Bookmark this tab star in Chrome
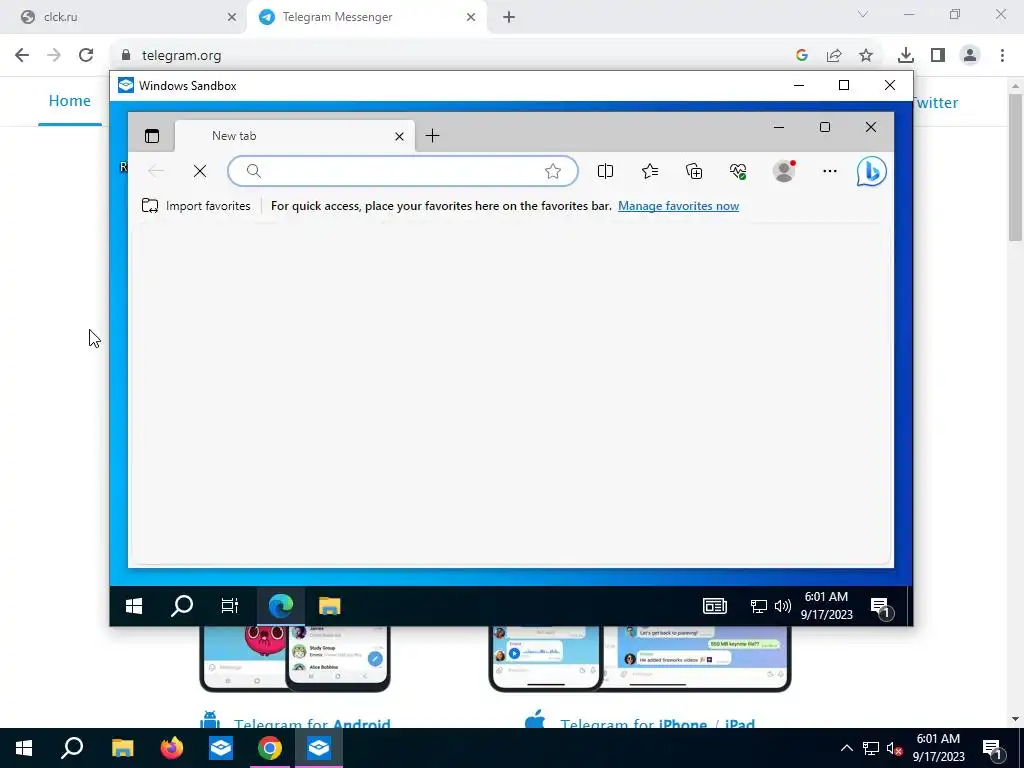Screen dimensions: 1024x768 [866, 55]
